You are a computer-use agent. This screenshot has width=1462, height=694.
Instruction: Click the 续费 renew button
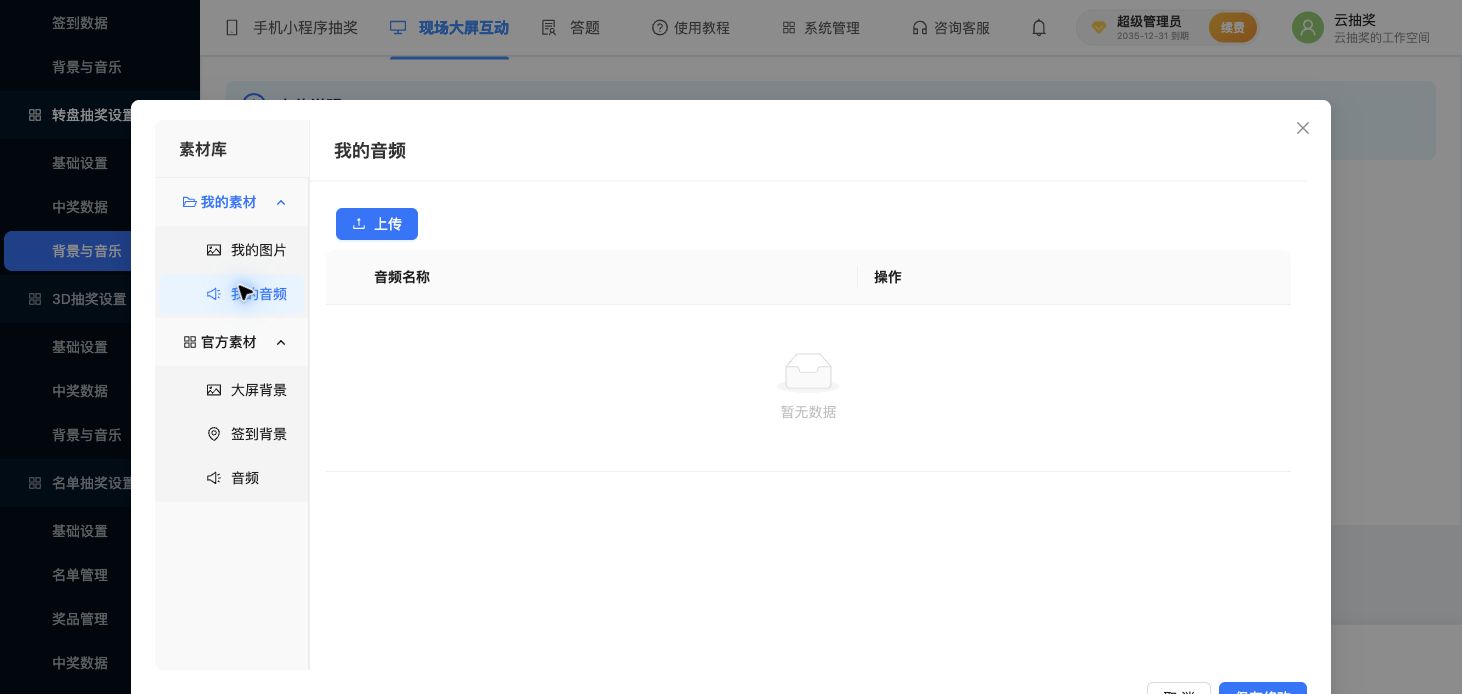1232,28
